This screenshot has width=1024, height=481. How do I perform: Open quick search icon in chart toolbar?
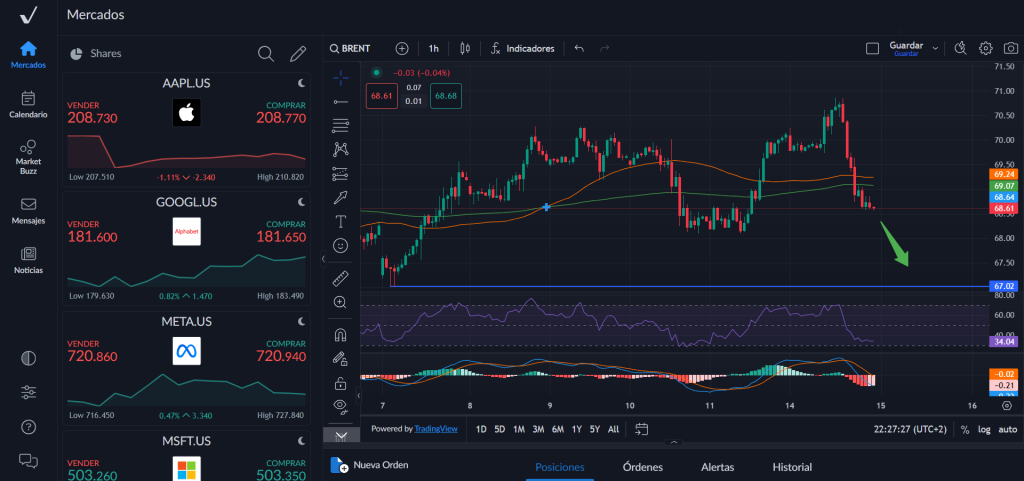tap(960, 48)
